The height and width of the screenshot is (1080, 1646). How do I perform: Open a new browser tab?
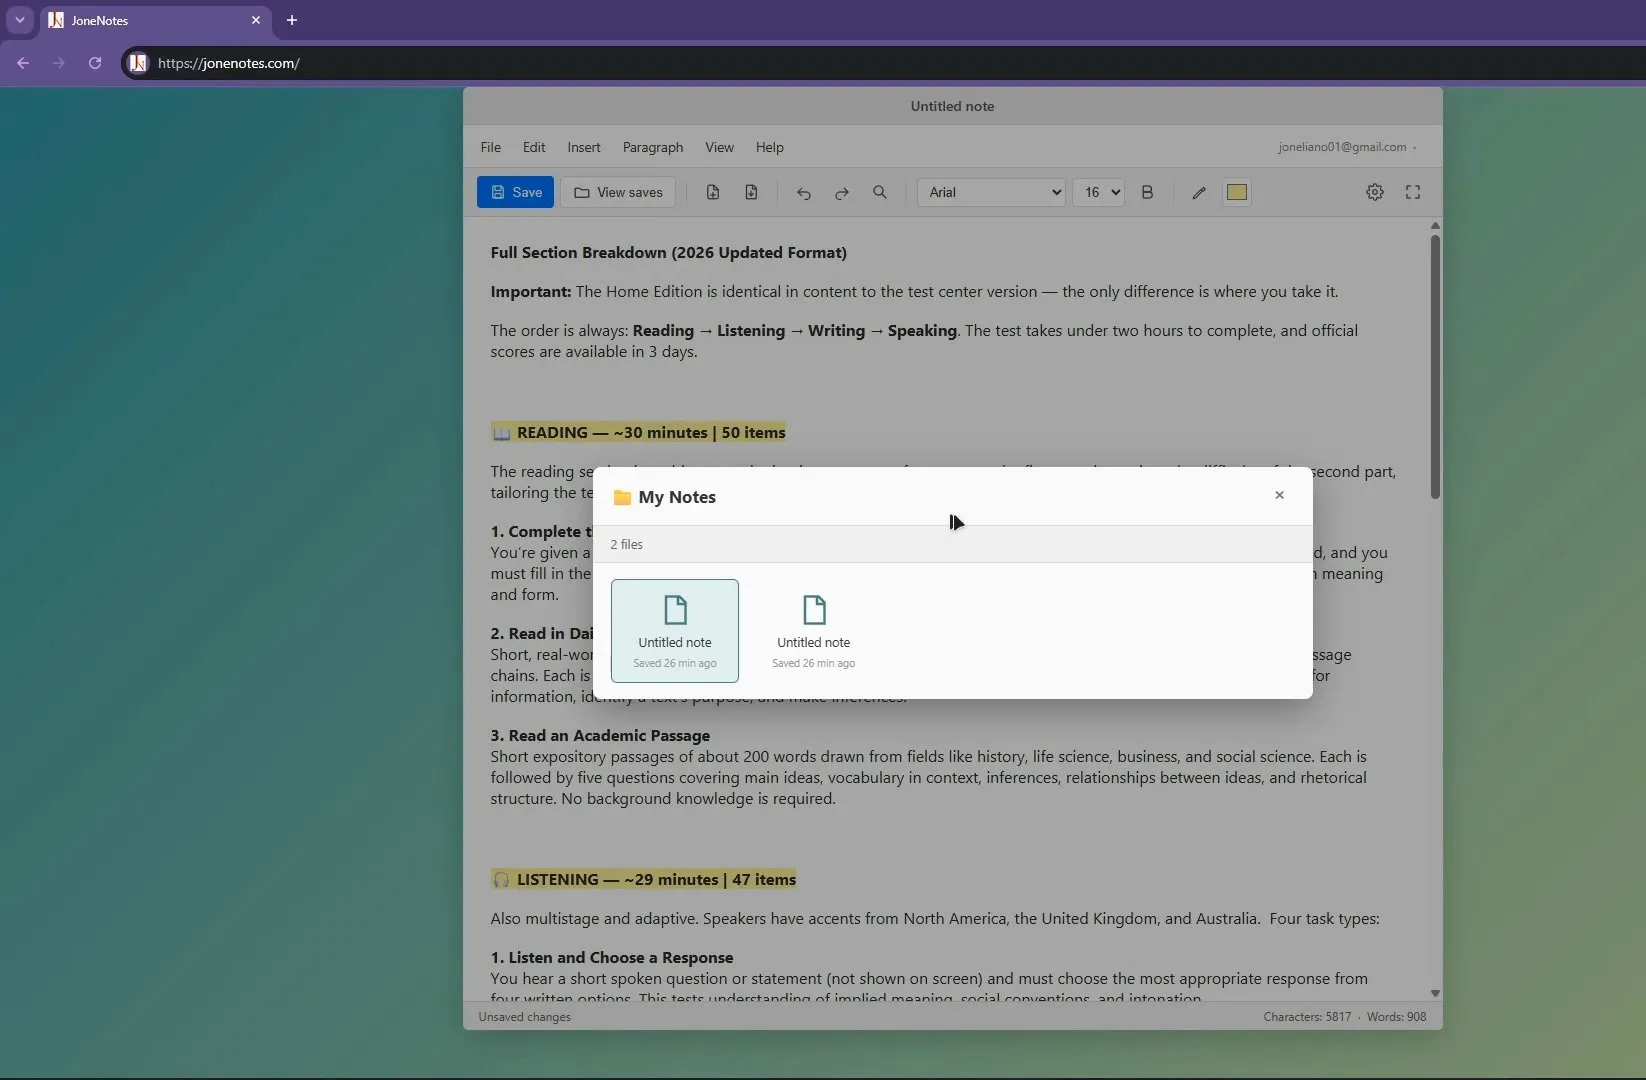(x=292, y=20)
